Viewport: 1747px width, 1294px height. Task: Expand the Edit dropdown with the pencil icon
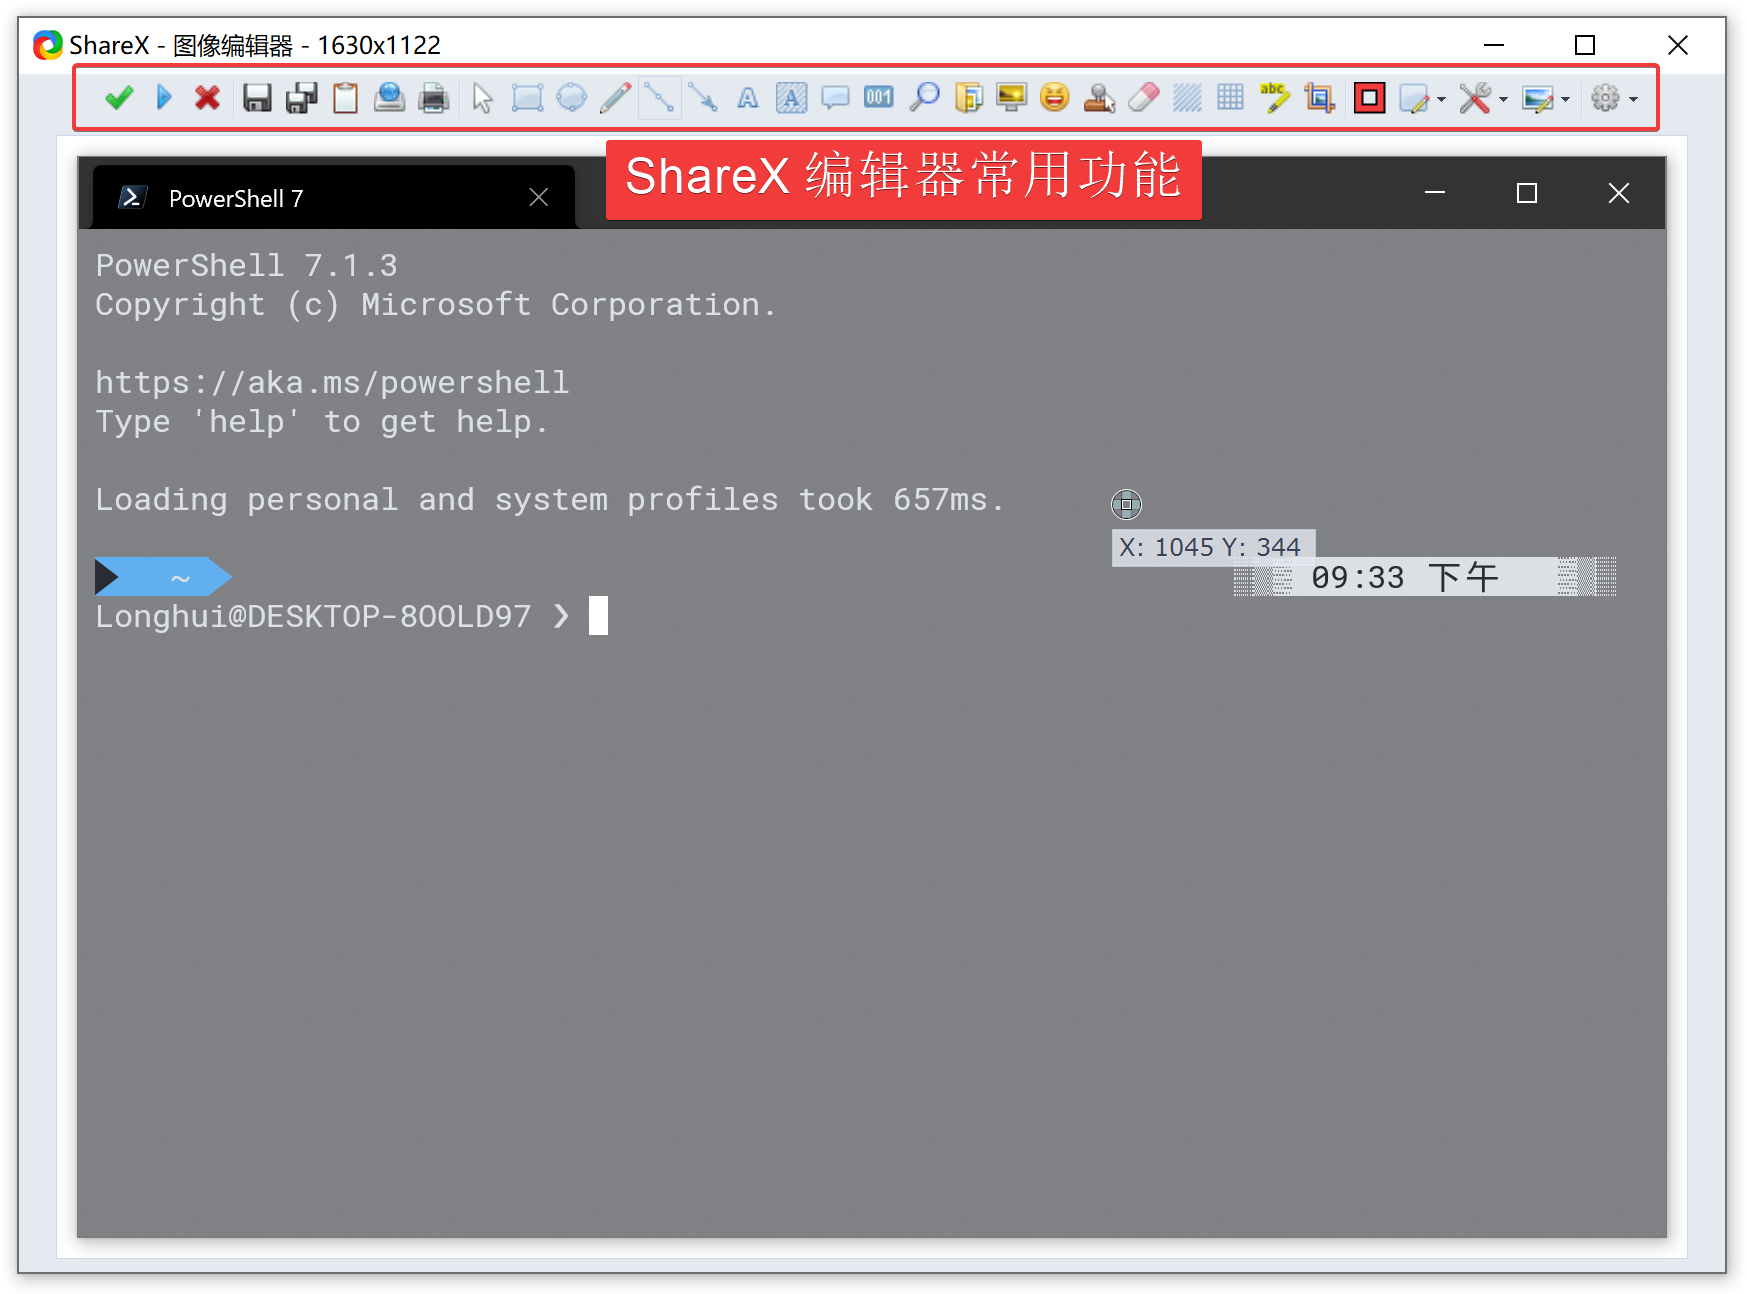click(1423, 98)
